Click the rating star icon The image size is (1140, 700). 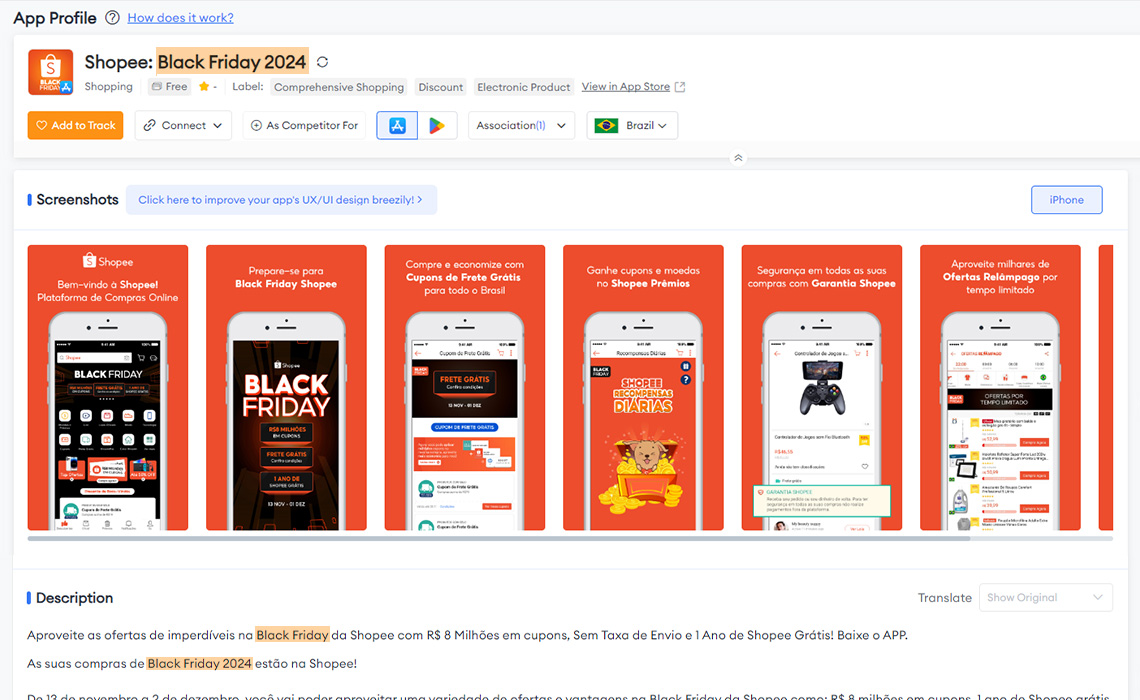[x=204, y=87]
